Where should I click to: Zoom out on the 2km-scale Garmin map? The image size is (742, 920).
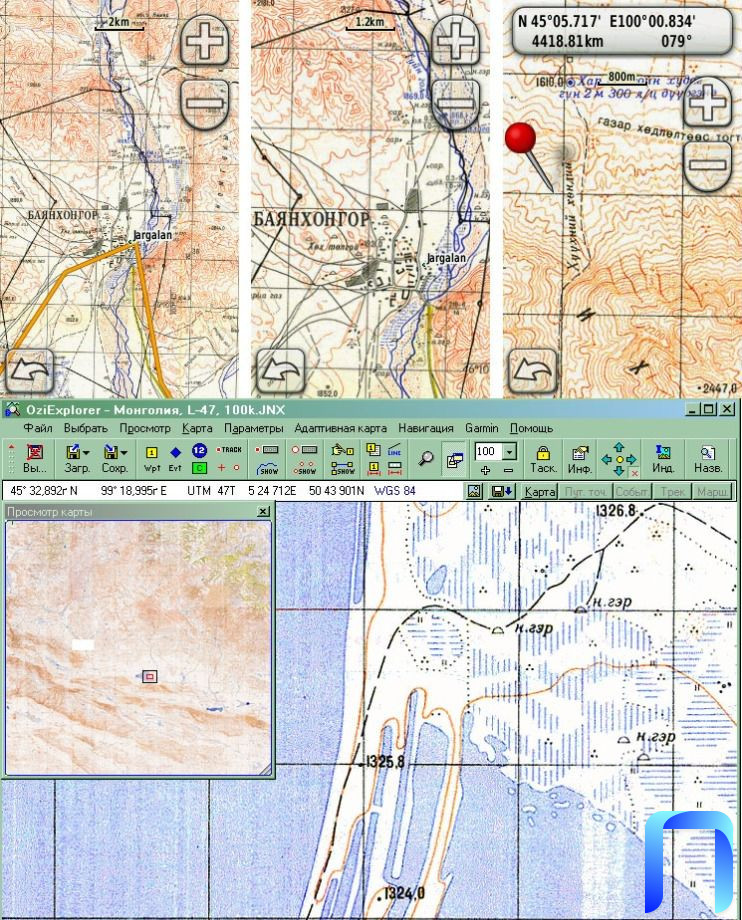(204, 104)
